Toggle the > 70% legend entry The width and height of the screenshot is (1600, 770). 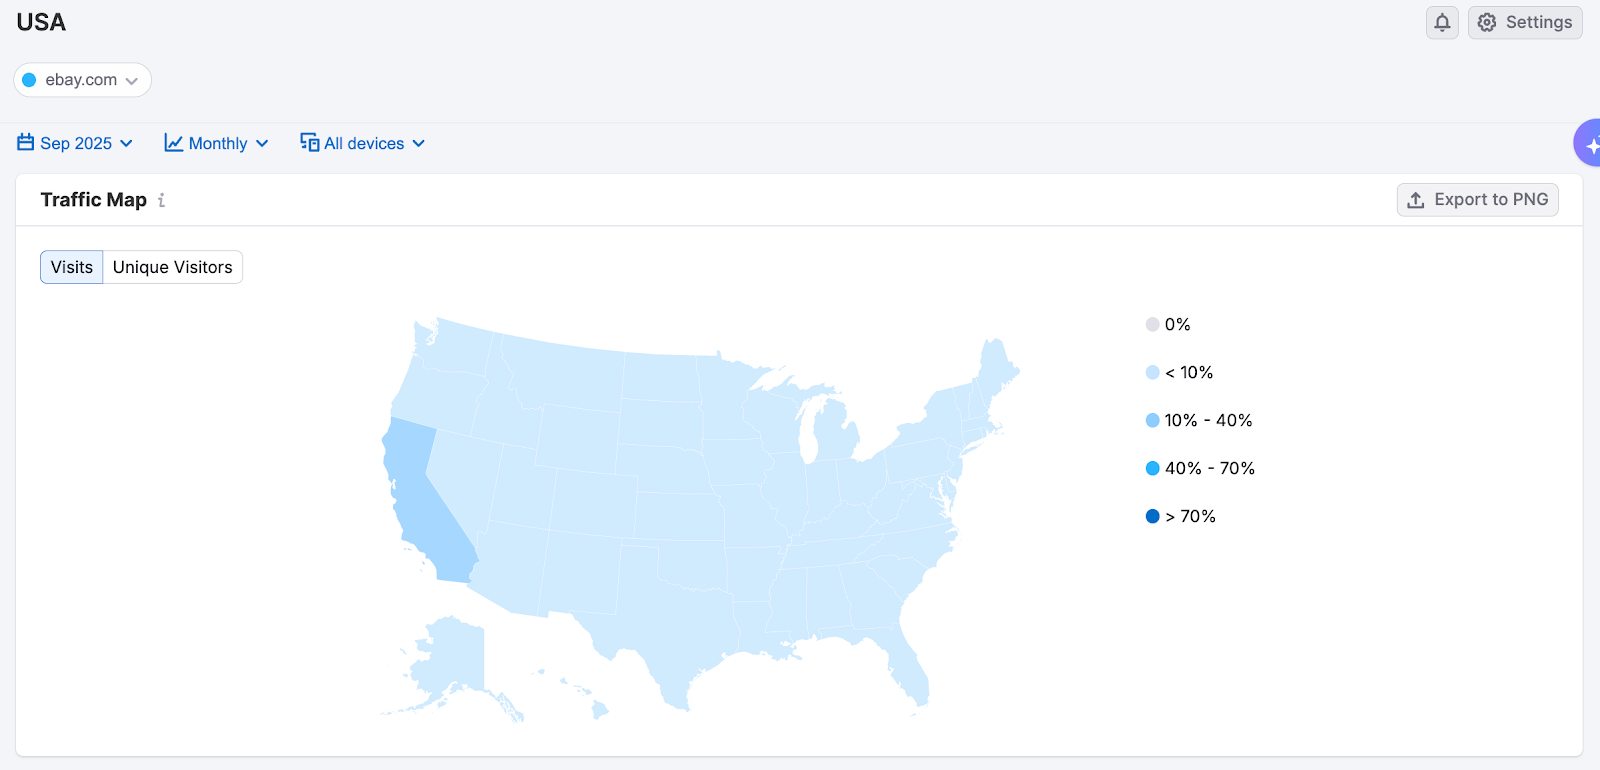(x=1180, y=515)
